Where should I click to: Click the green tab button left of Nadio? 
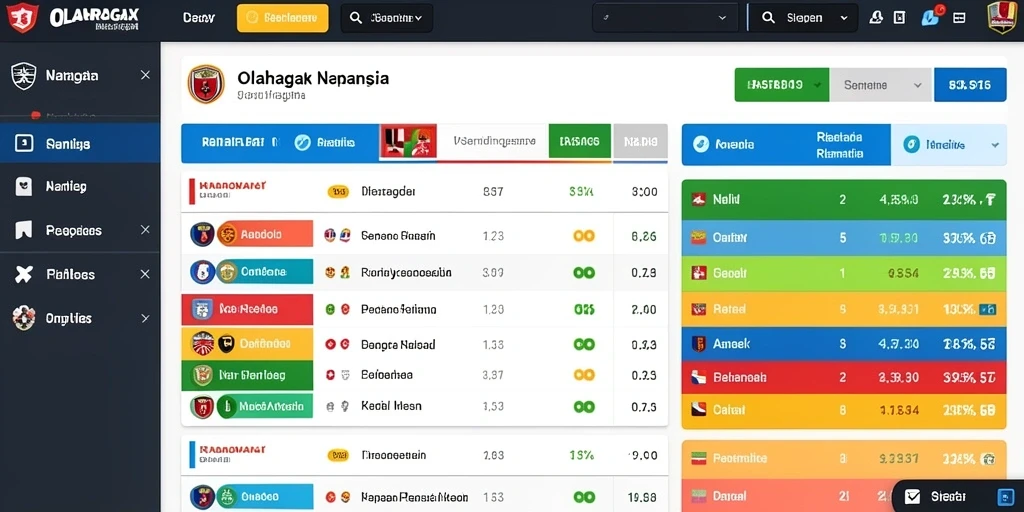pos(580,141)
